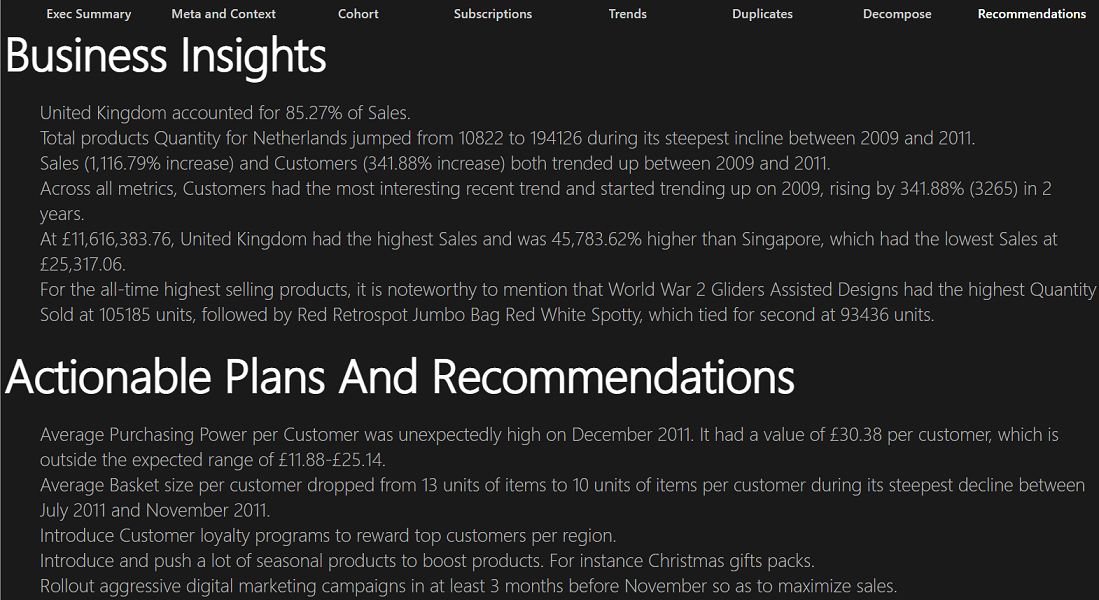Click the Sales 1,116.79% increase insight line
Viewport: 1099px width, 600px height.
click(x=435, y=163)
